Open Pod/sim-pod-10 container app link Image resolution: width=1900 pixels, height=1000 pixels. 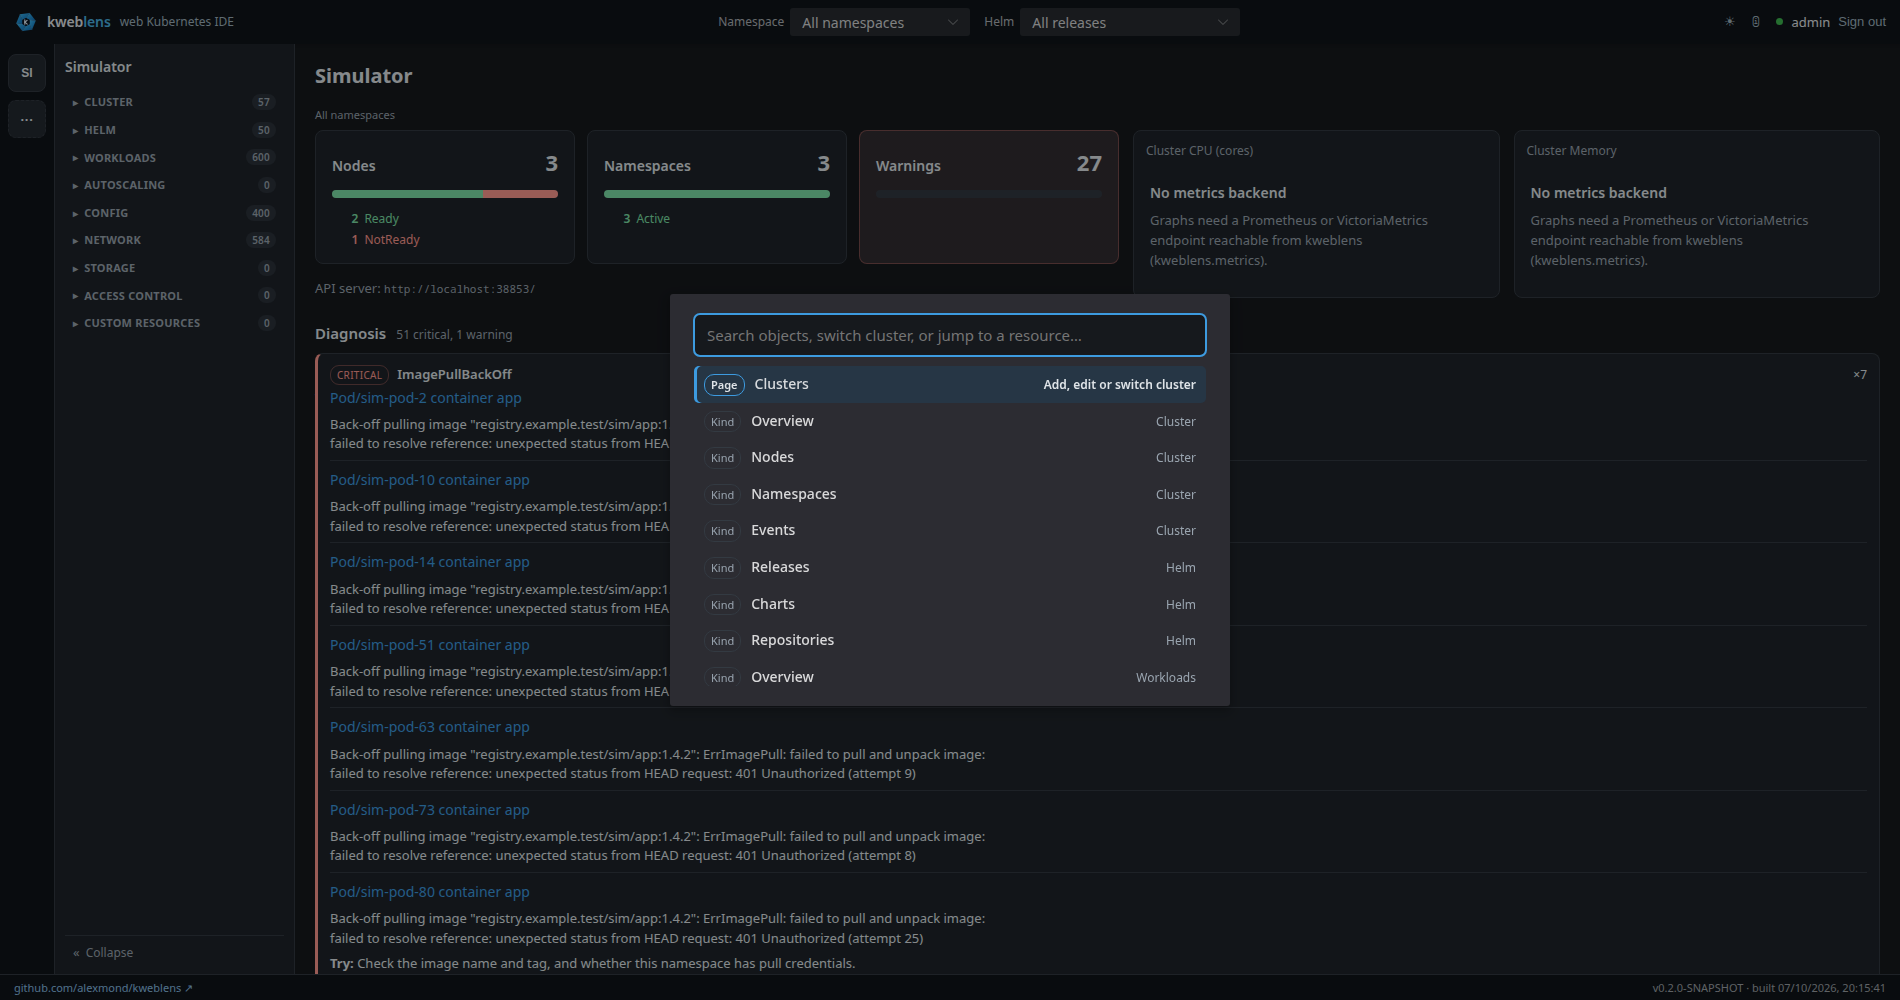(x=430, y=480)
